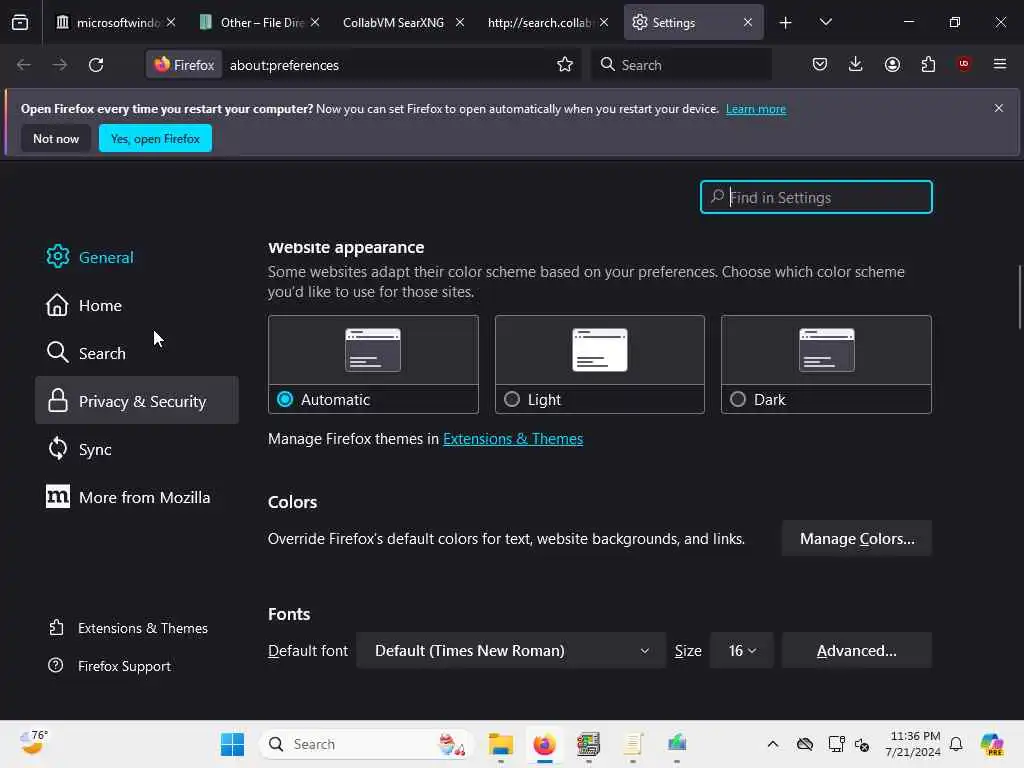
Task: Open the Extensions puzzle icon
Action: point(928,64)
